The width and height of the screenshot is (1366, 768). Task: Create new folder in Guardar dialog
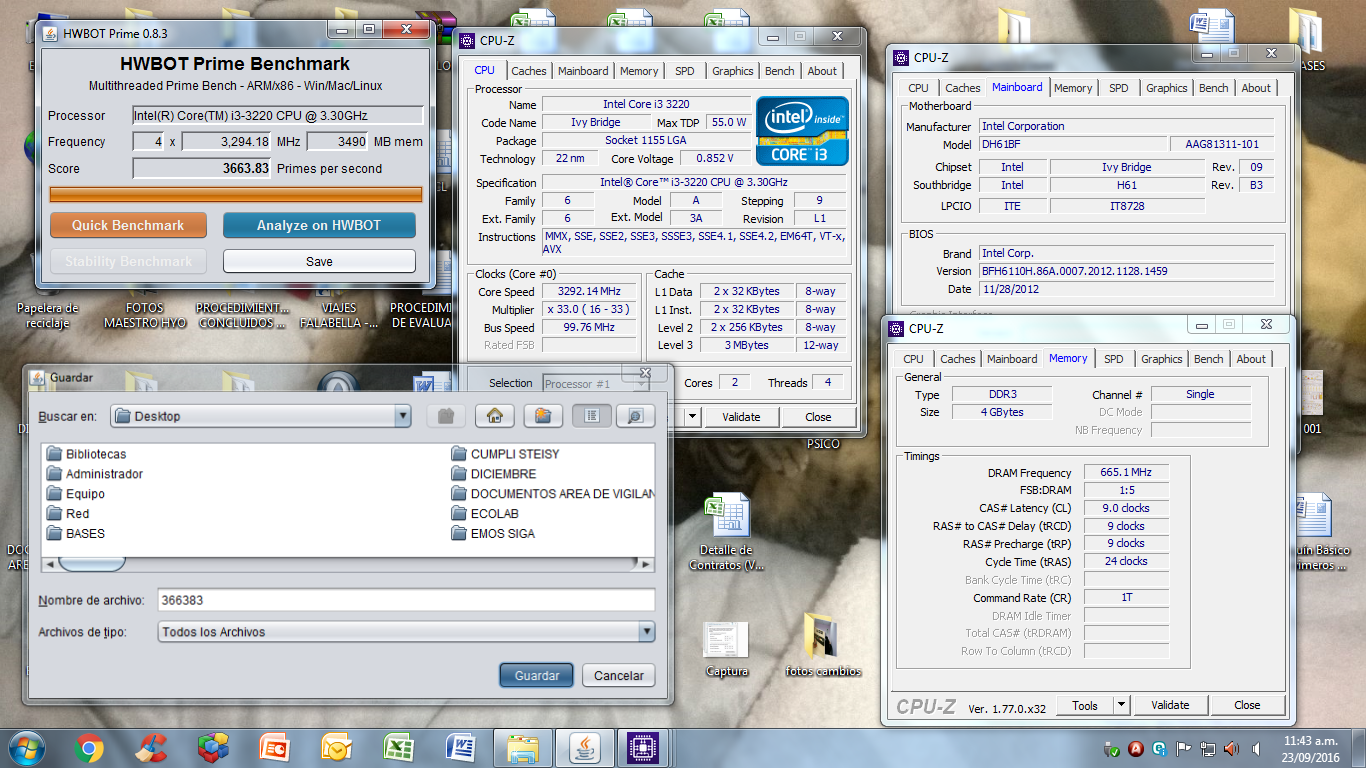tap(542, 416)
